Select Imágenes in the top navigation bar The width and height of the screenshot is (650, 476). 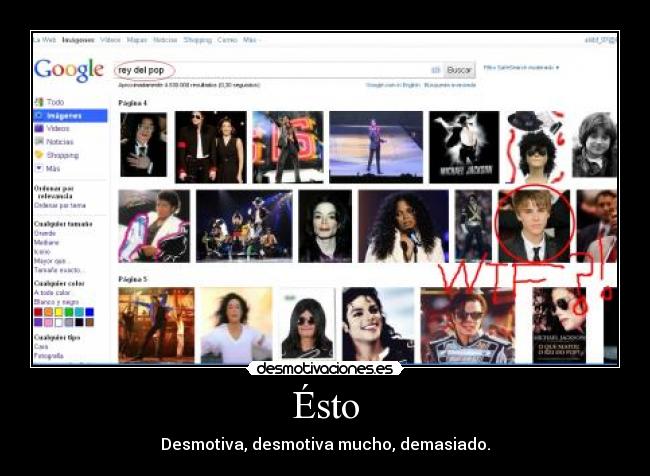coord(78,40)
